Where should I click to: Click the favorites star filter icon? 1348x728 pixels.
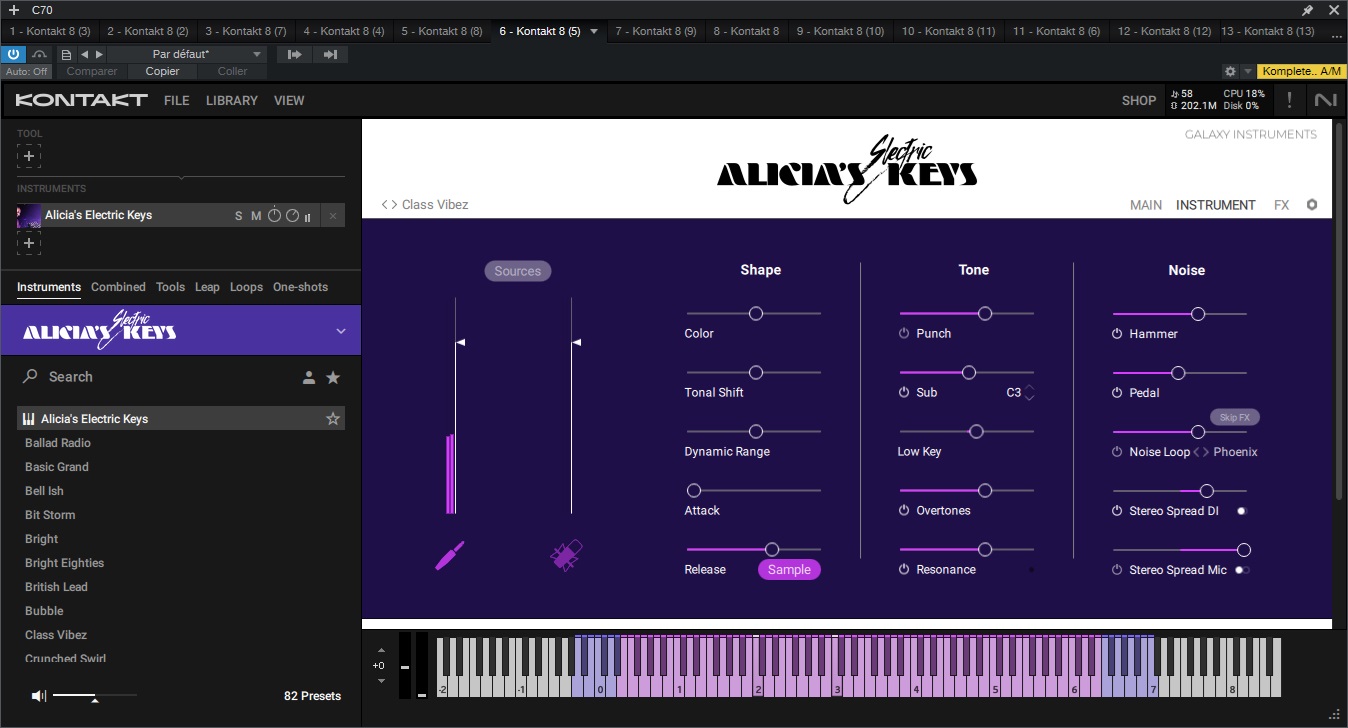(x=333, y=377)
